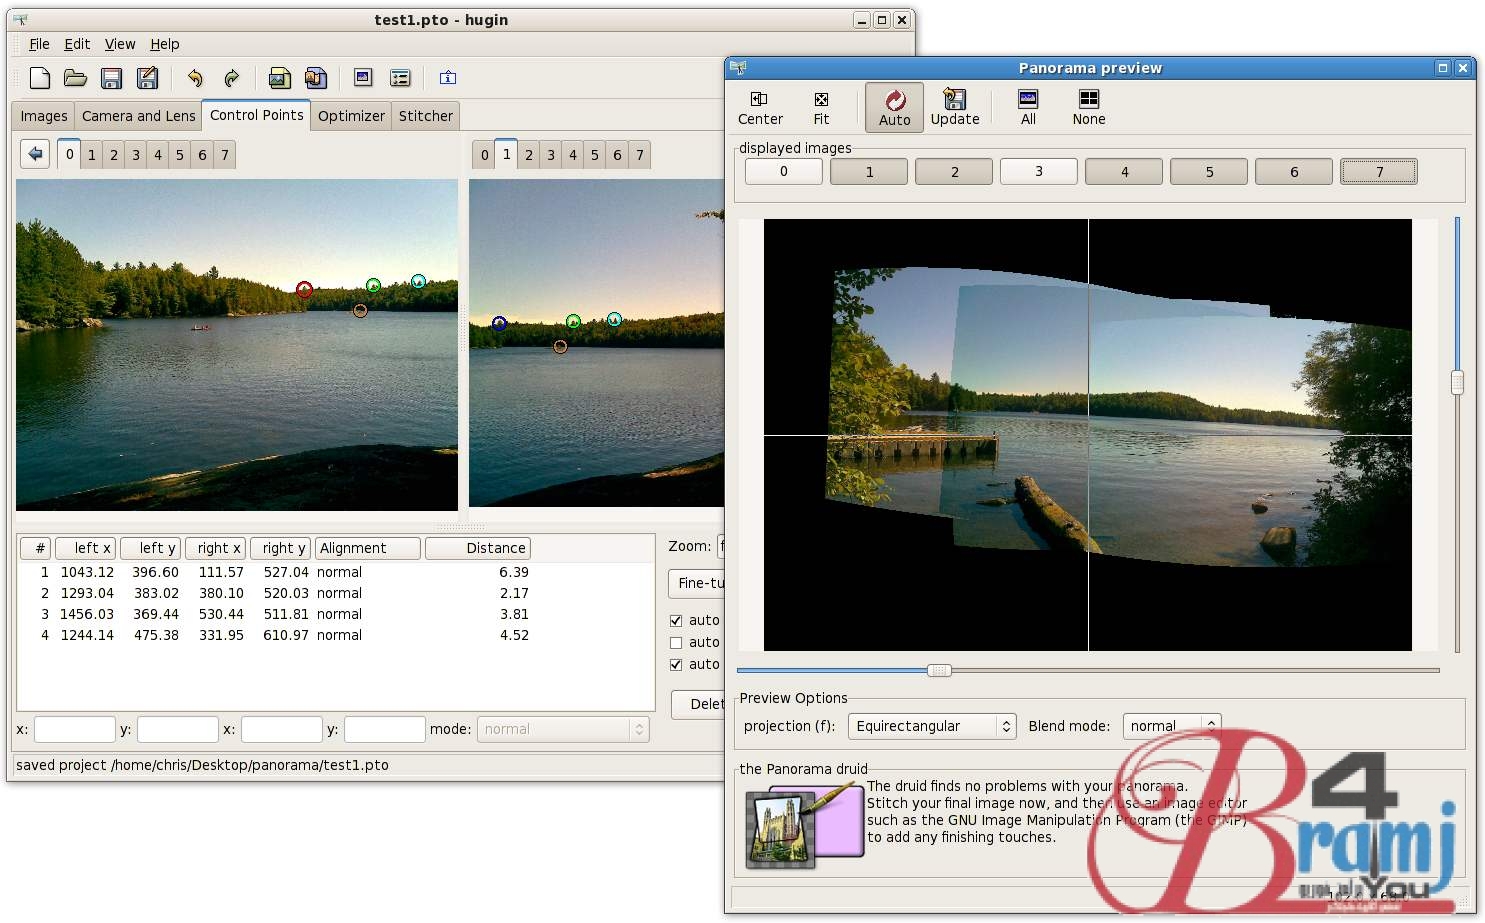Click the horizontal slider below the panorama preview
The image size is (1485, 923).
938,671
